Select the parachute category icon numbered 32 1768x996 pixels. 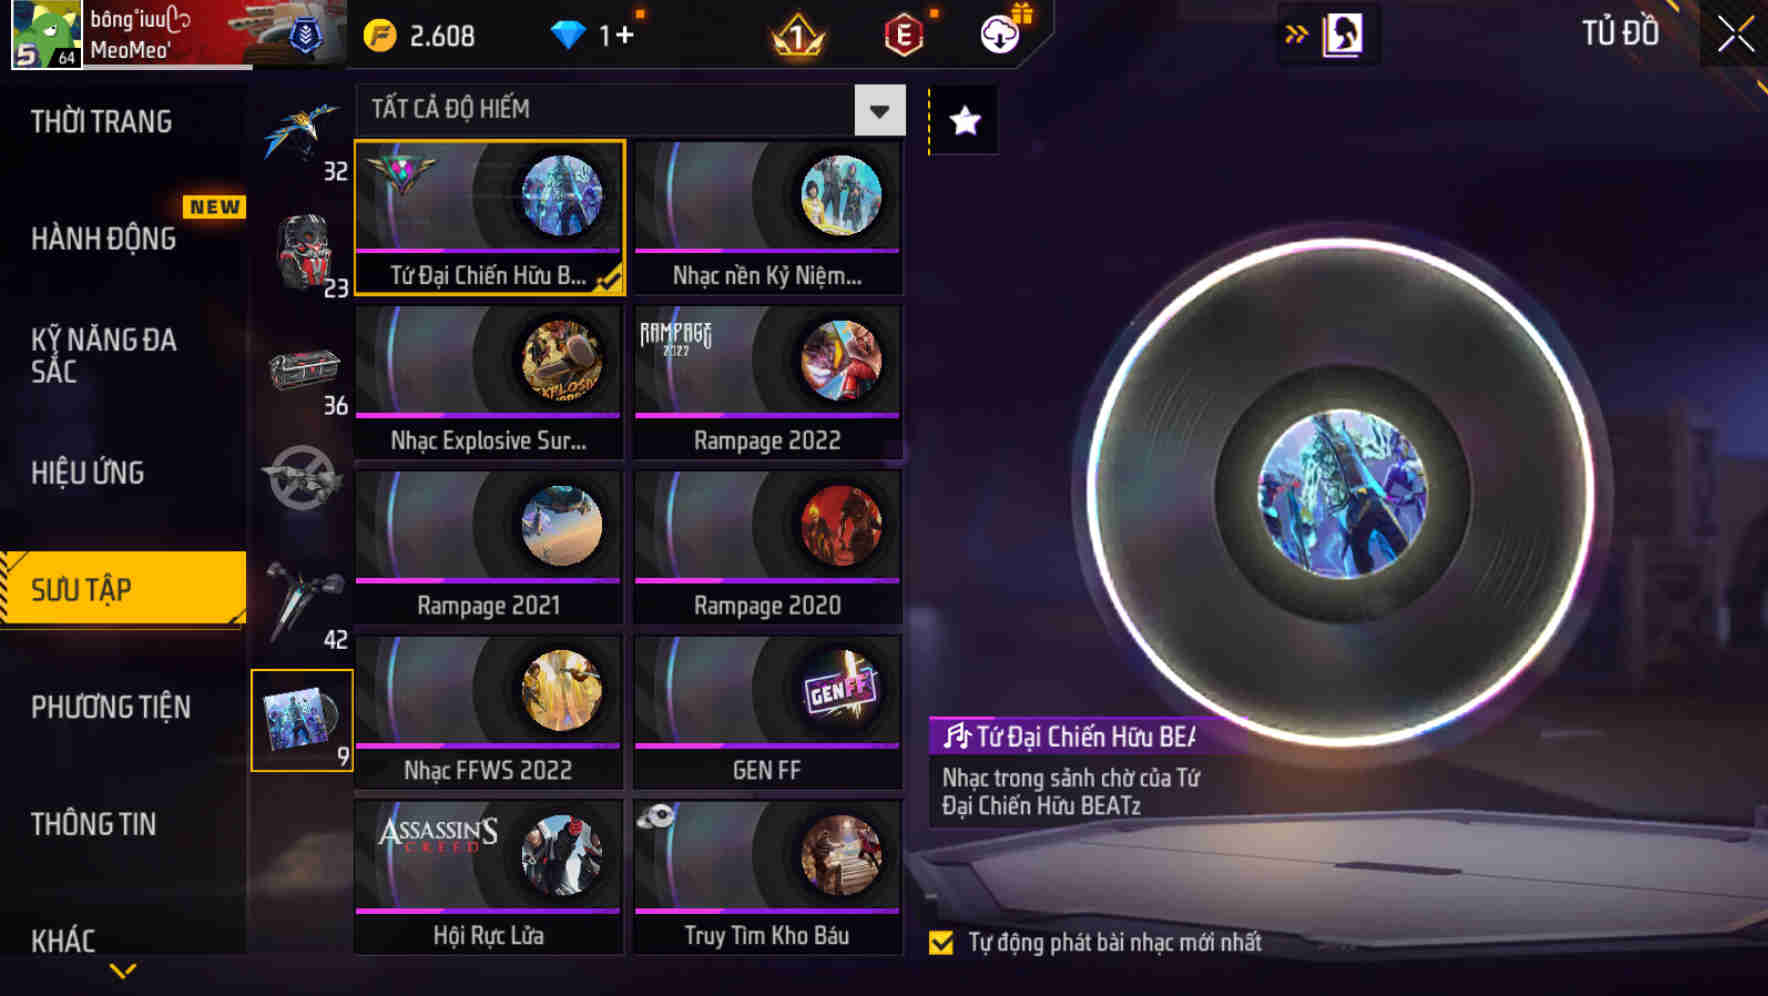[x=302, y=137]
